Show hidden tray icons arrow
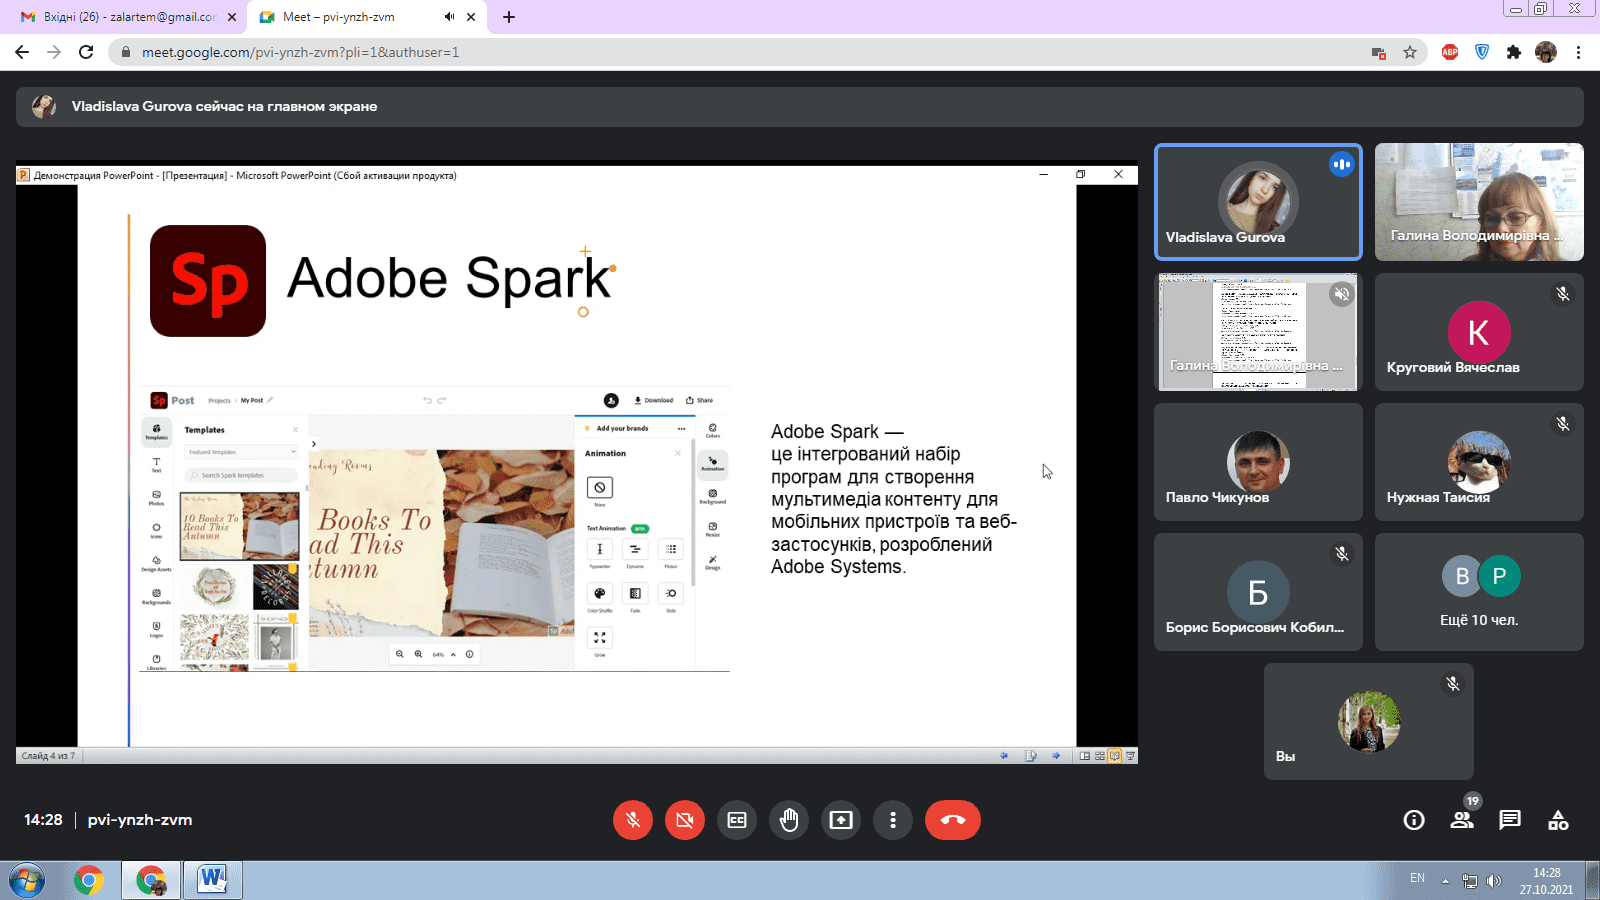Image resolution: width=1600 pixels, height=900 pixels. tap(1445, 881)
